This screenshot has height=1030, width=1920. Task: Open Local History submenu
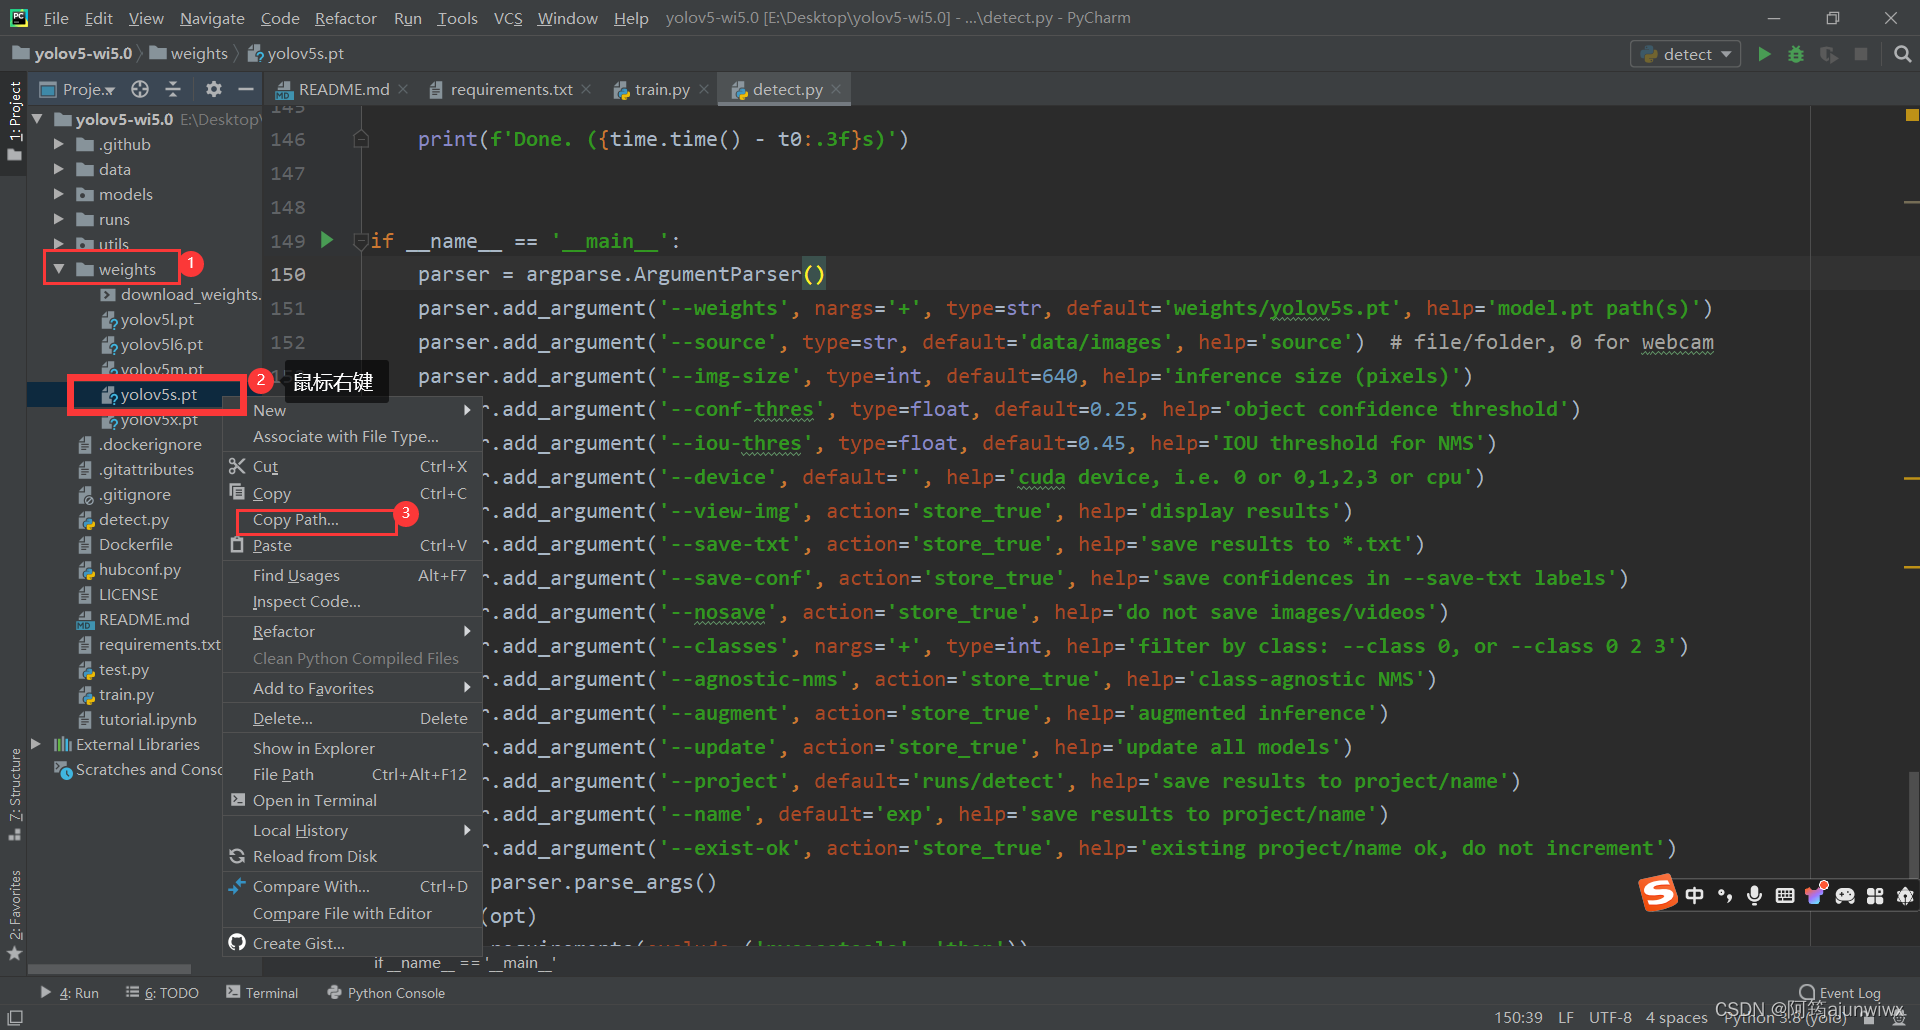[x=351, y=830]
